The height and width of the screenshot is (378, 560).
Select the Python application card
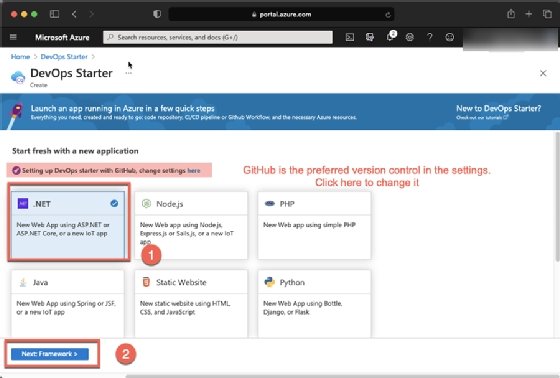314,304
